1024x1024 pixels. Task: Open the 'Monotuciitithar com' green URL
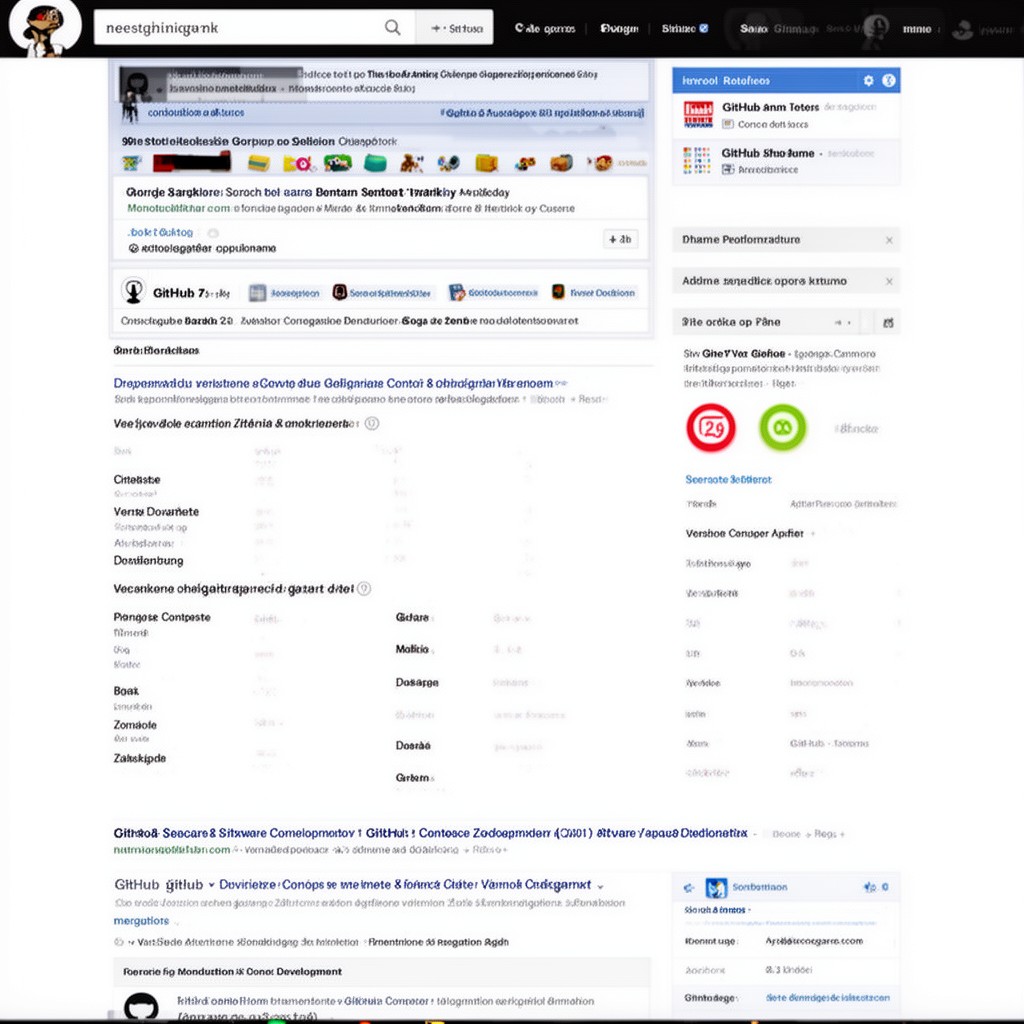tap(178, 208)
